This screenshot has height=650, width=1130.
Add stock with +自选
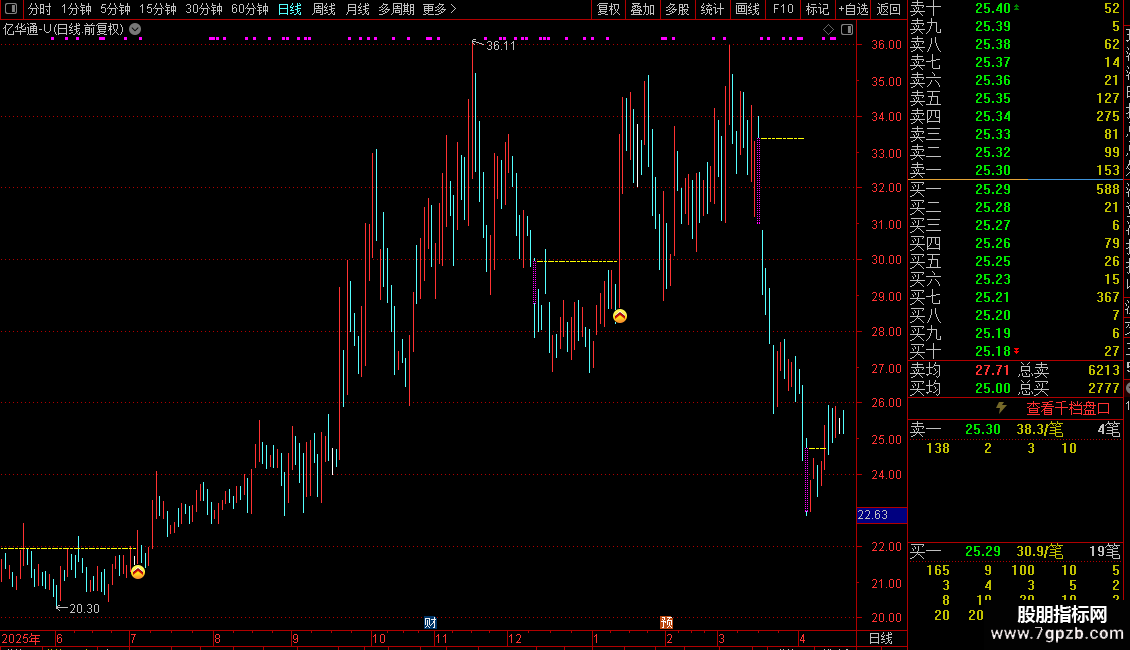853,9
